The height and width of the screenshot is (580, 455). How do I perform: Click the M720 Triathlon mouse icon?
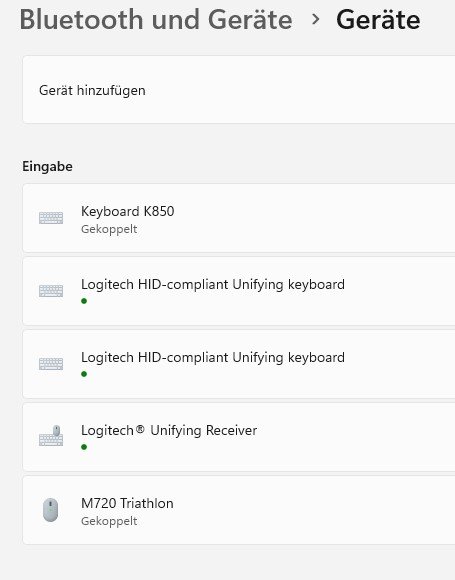[x=51, y=510]
